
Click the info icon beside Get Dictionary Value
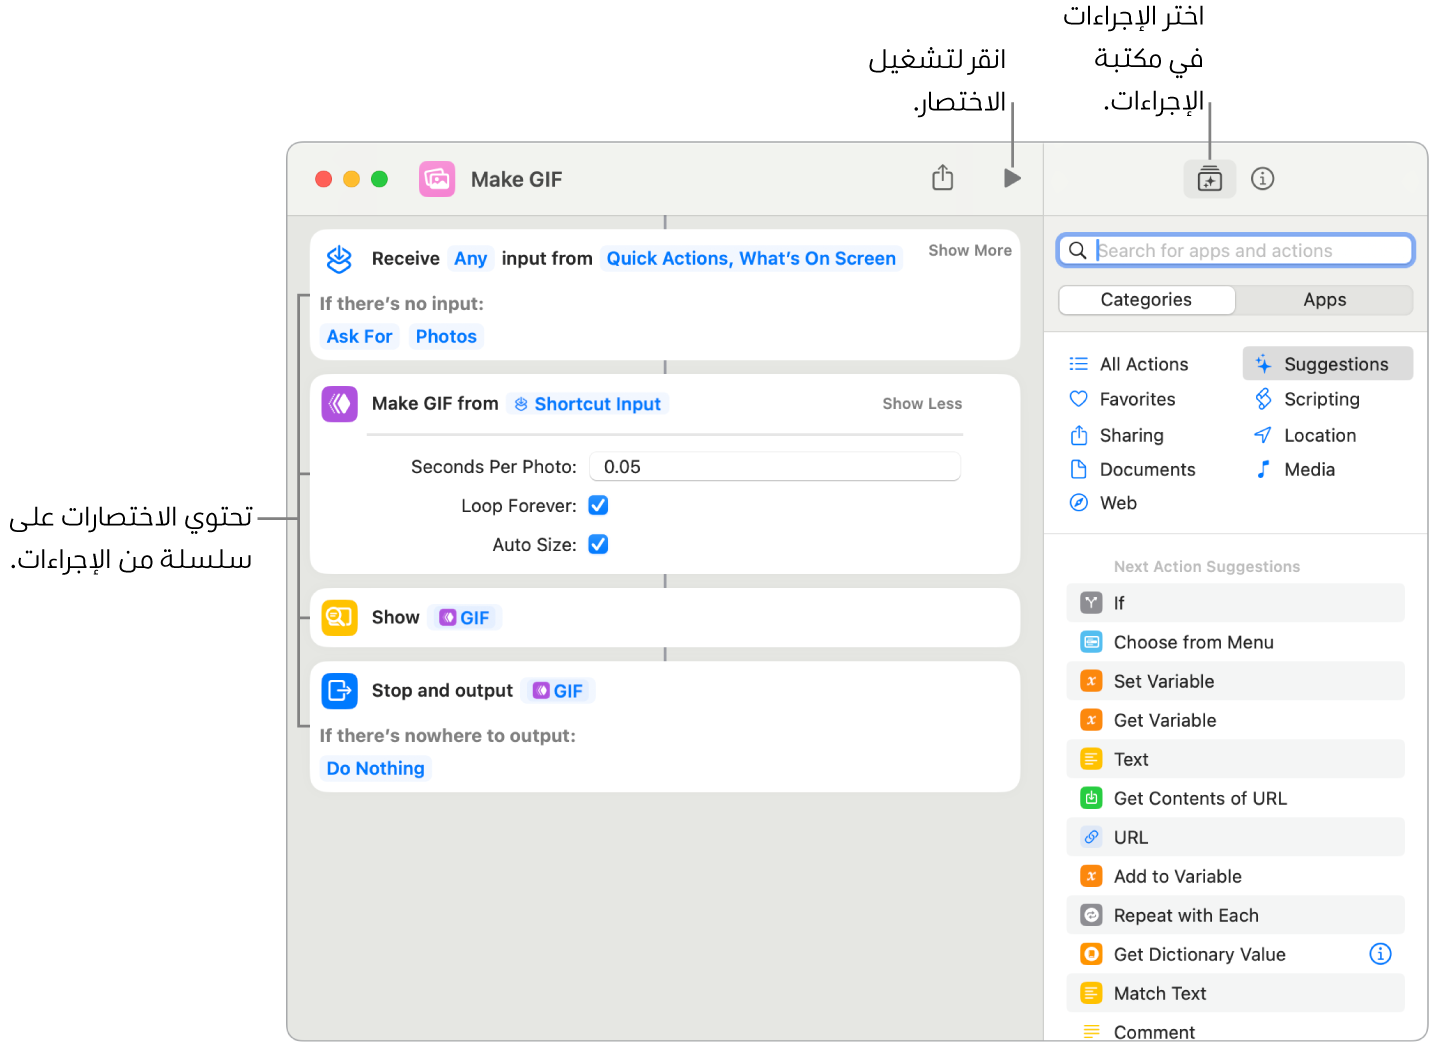point(1380,954)
